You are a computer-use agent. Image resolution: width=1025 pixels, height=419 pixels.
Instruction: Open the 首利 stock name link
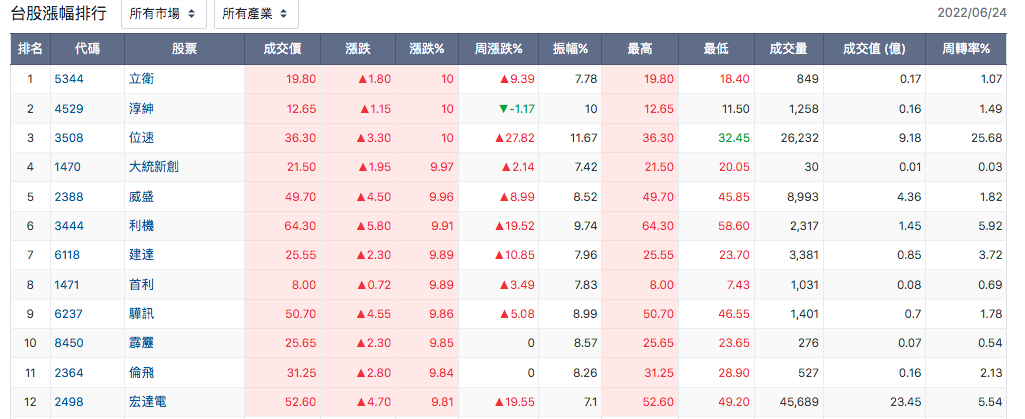coord(142,285)
